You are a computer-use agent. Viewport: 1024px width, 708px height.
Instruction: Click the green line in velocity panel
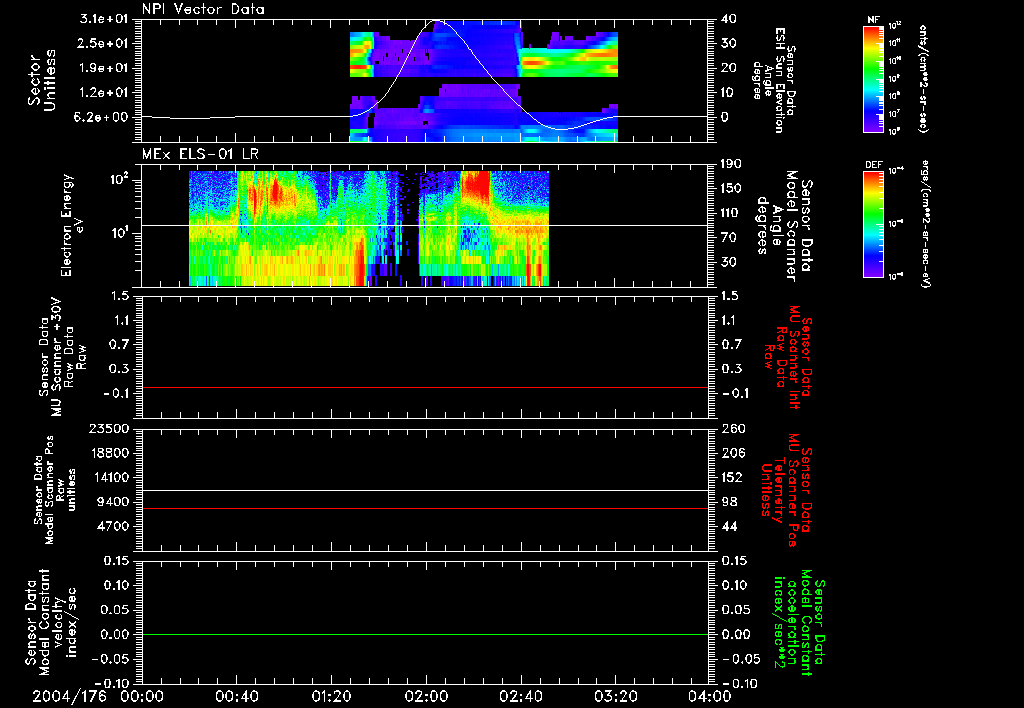425,634
